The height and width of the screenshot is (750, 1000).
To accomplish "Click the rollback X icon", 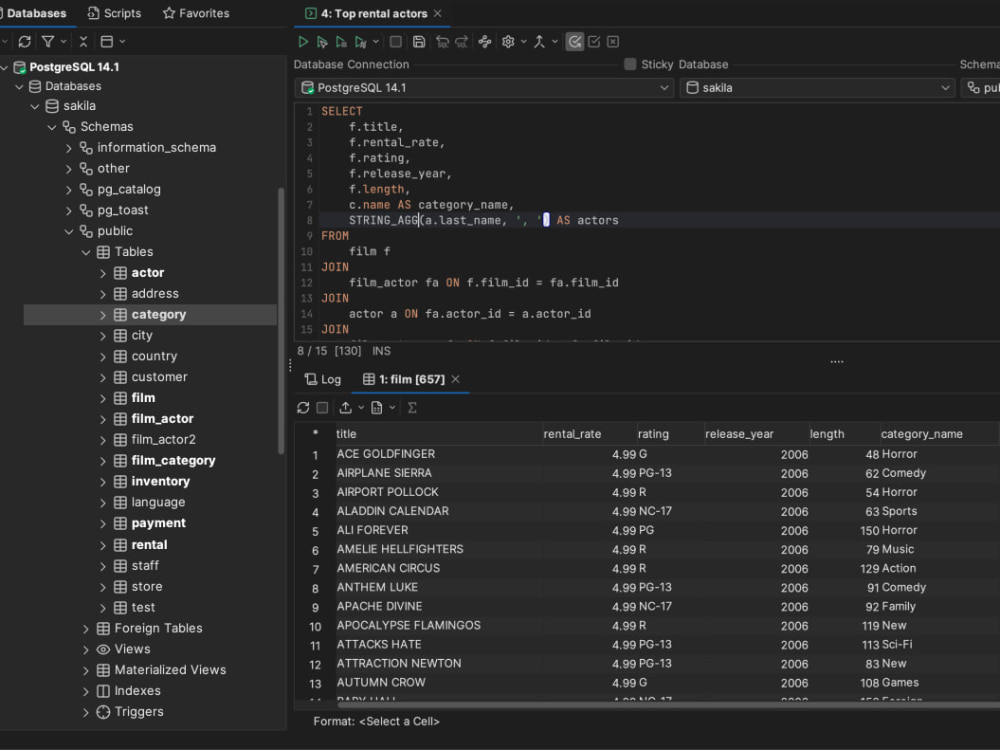I will pos(613,42).
